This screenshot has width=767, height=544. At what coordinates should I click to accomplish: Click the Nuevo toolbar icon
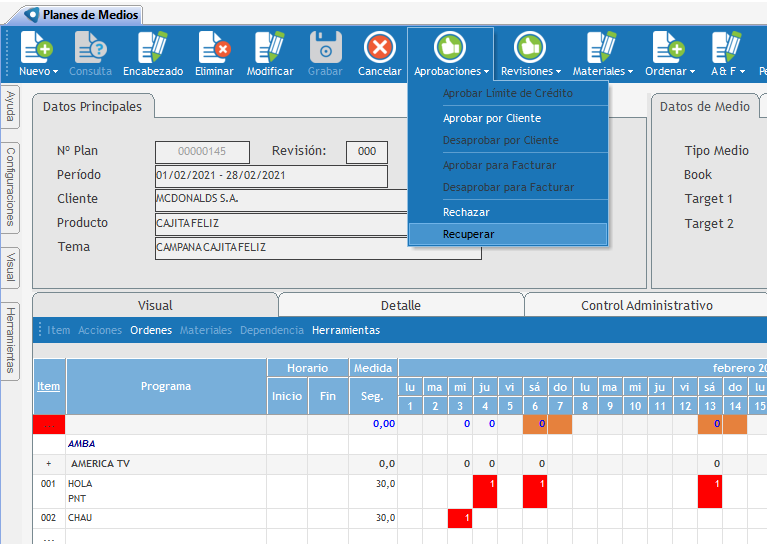tap(38, 47)
